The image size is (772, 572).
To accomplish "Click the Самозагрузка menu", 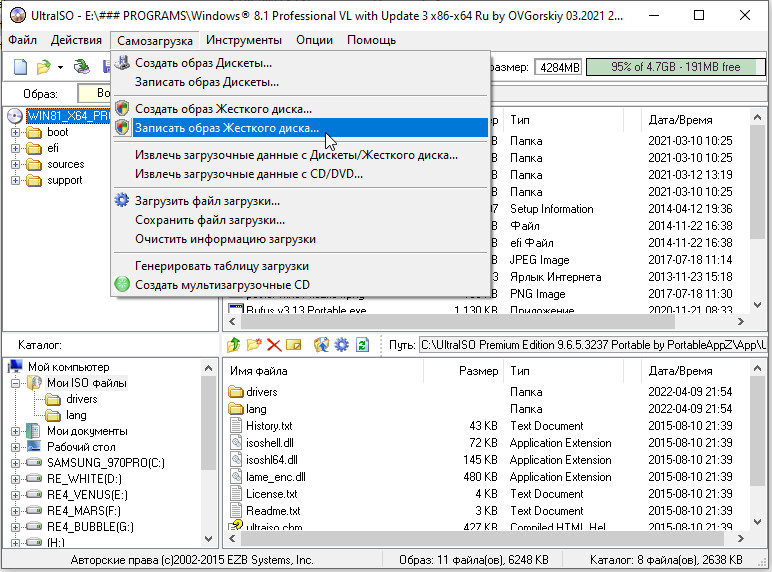I will pos(155,40).
